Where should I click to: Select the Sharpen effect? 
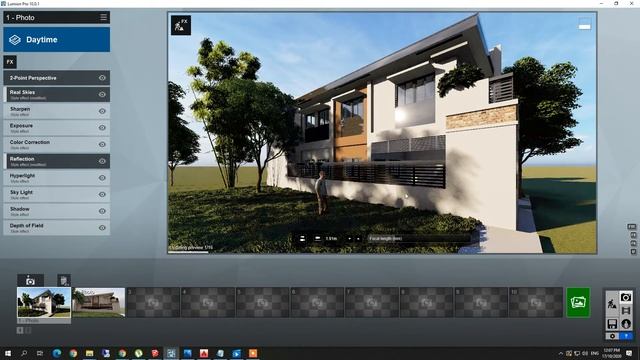pos(57,111)
